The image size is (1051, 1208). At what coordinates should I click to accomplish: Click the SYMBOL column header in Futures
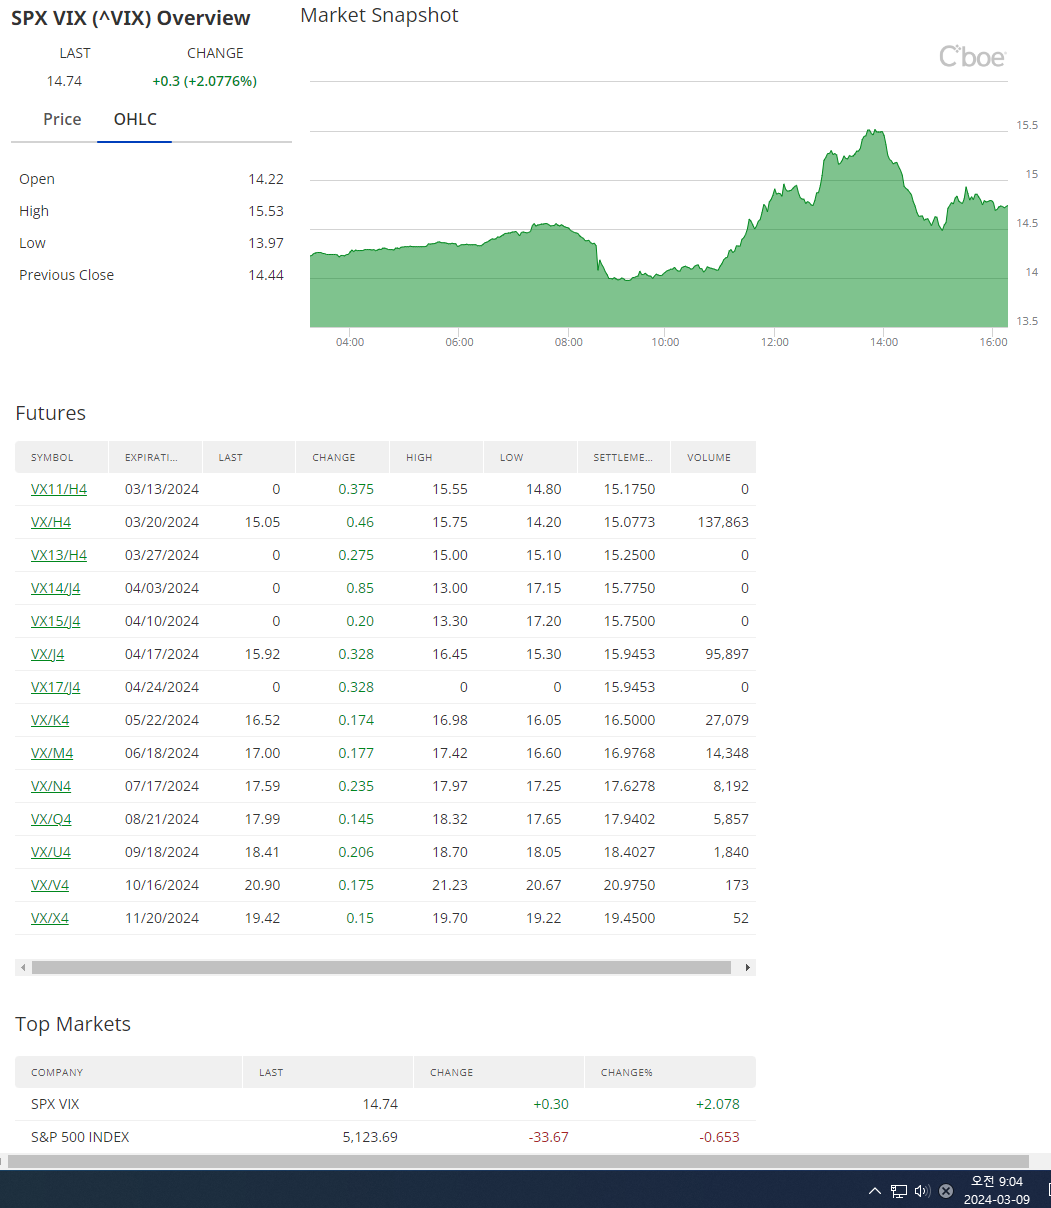[x=62, y=457]
